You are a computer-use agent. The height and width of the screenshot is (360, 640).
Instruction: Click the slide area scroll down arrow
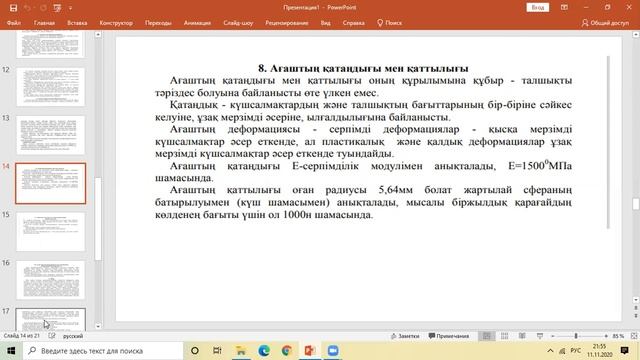point(636,300)
